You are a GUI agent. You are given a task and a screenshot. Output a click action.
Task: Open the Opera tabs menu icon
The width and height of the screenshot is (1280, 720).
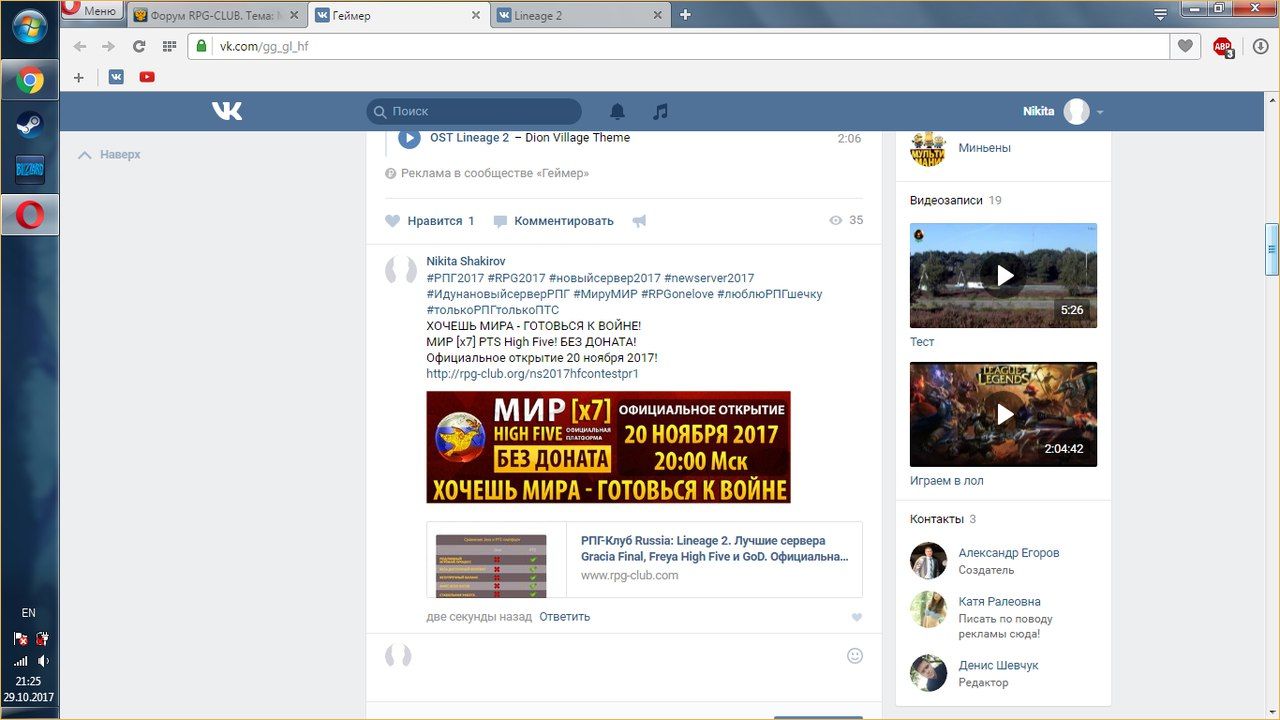[1160, 14]
